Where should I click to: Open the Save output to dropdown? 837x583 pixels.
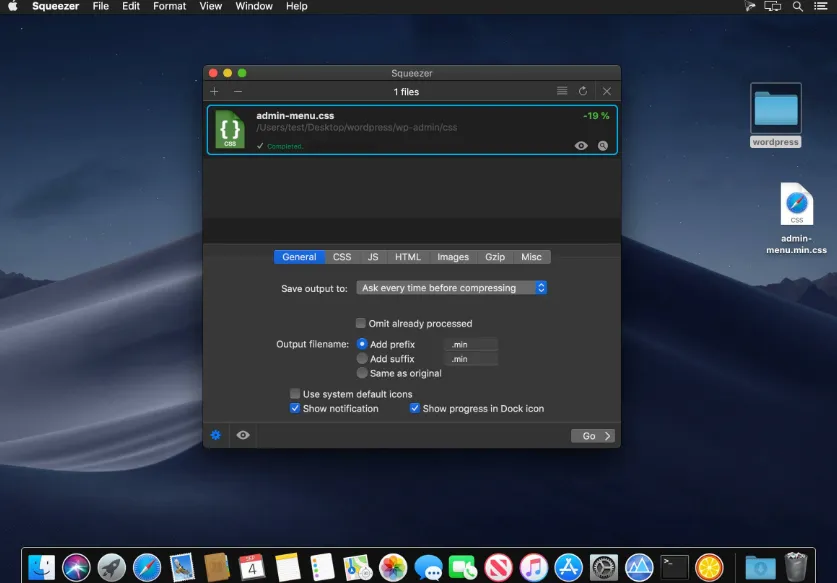pos(452,288)
